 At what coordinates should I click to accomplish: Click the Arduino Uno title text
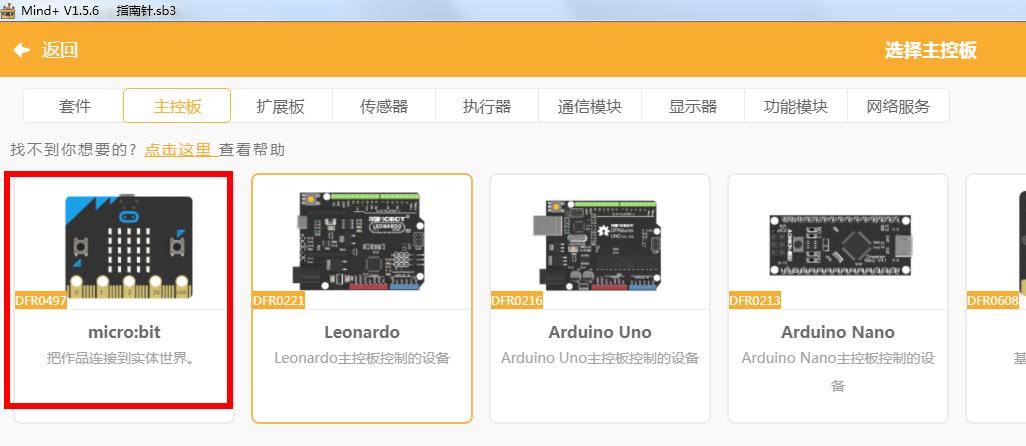[600, 332]
